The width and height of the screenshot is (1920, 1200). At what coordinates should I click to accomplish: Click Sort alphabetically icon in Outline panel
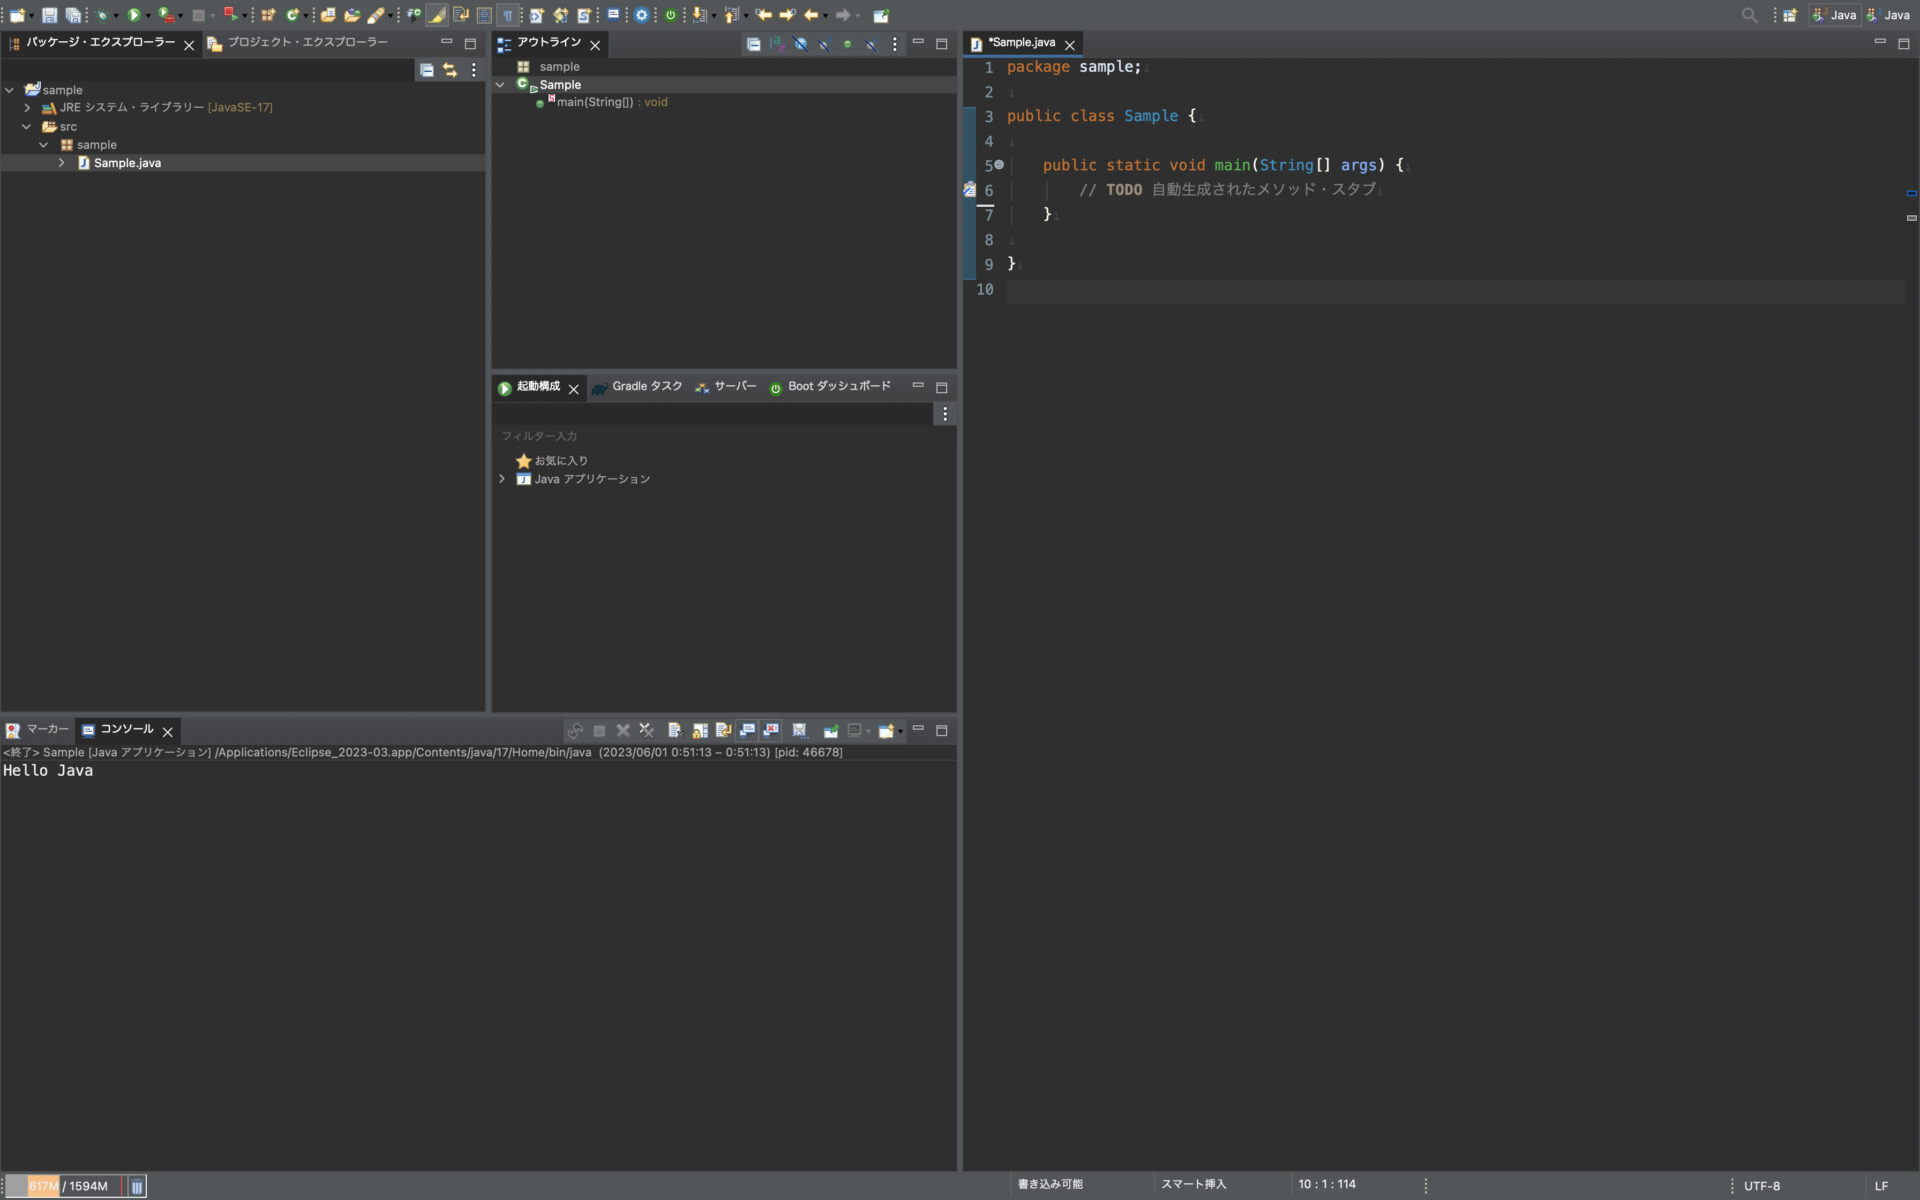[x=777, y=44]
